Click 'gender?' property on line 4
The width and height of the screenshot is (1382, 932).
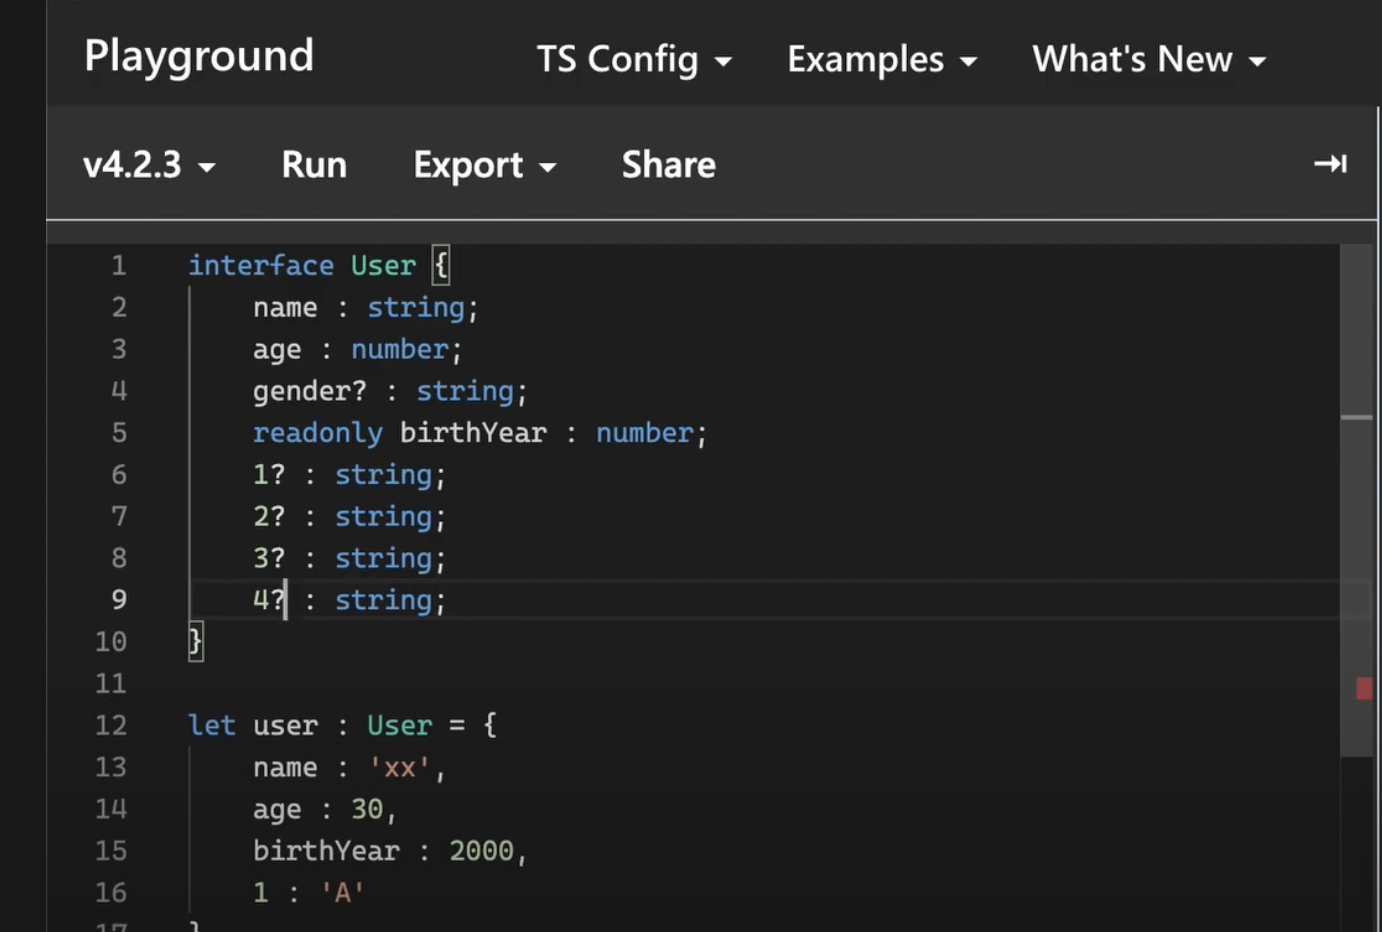[x=310, y=391]
